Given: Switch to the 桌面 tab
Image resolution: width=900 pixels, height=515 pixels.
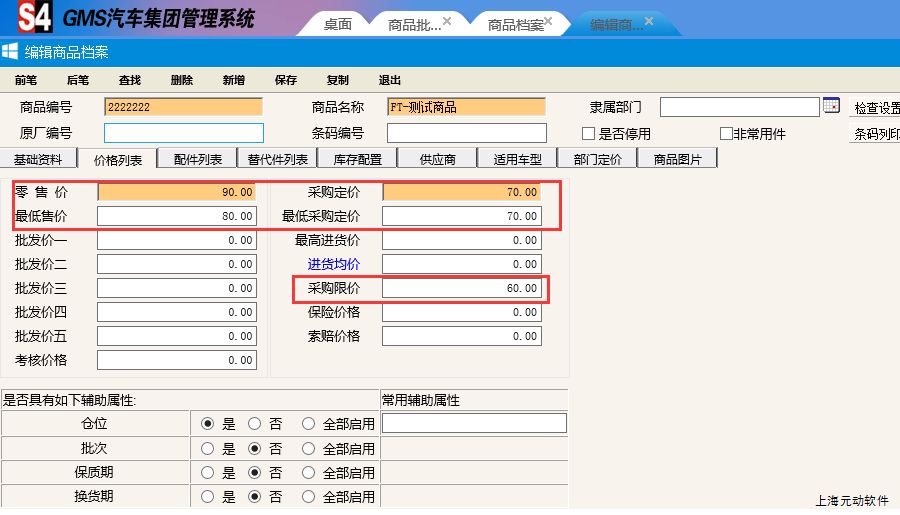Looking at the screenshot, I should tap(337, 25).
